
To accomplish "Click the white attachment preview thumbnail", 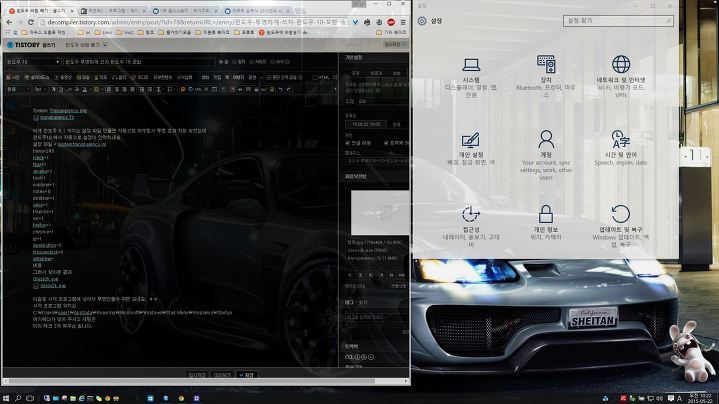I will point(380,213).
